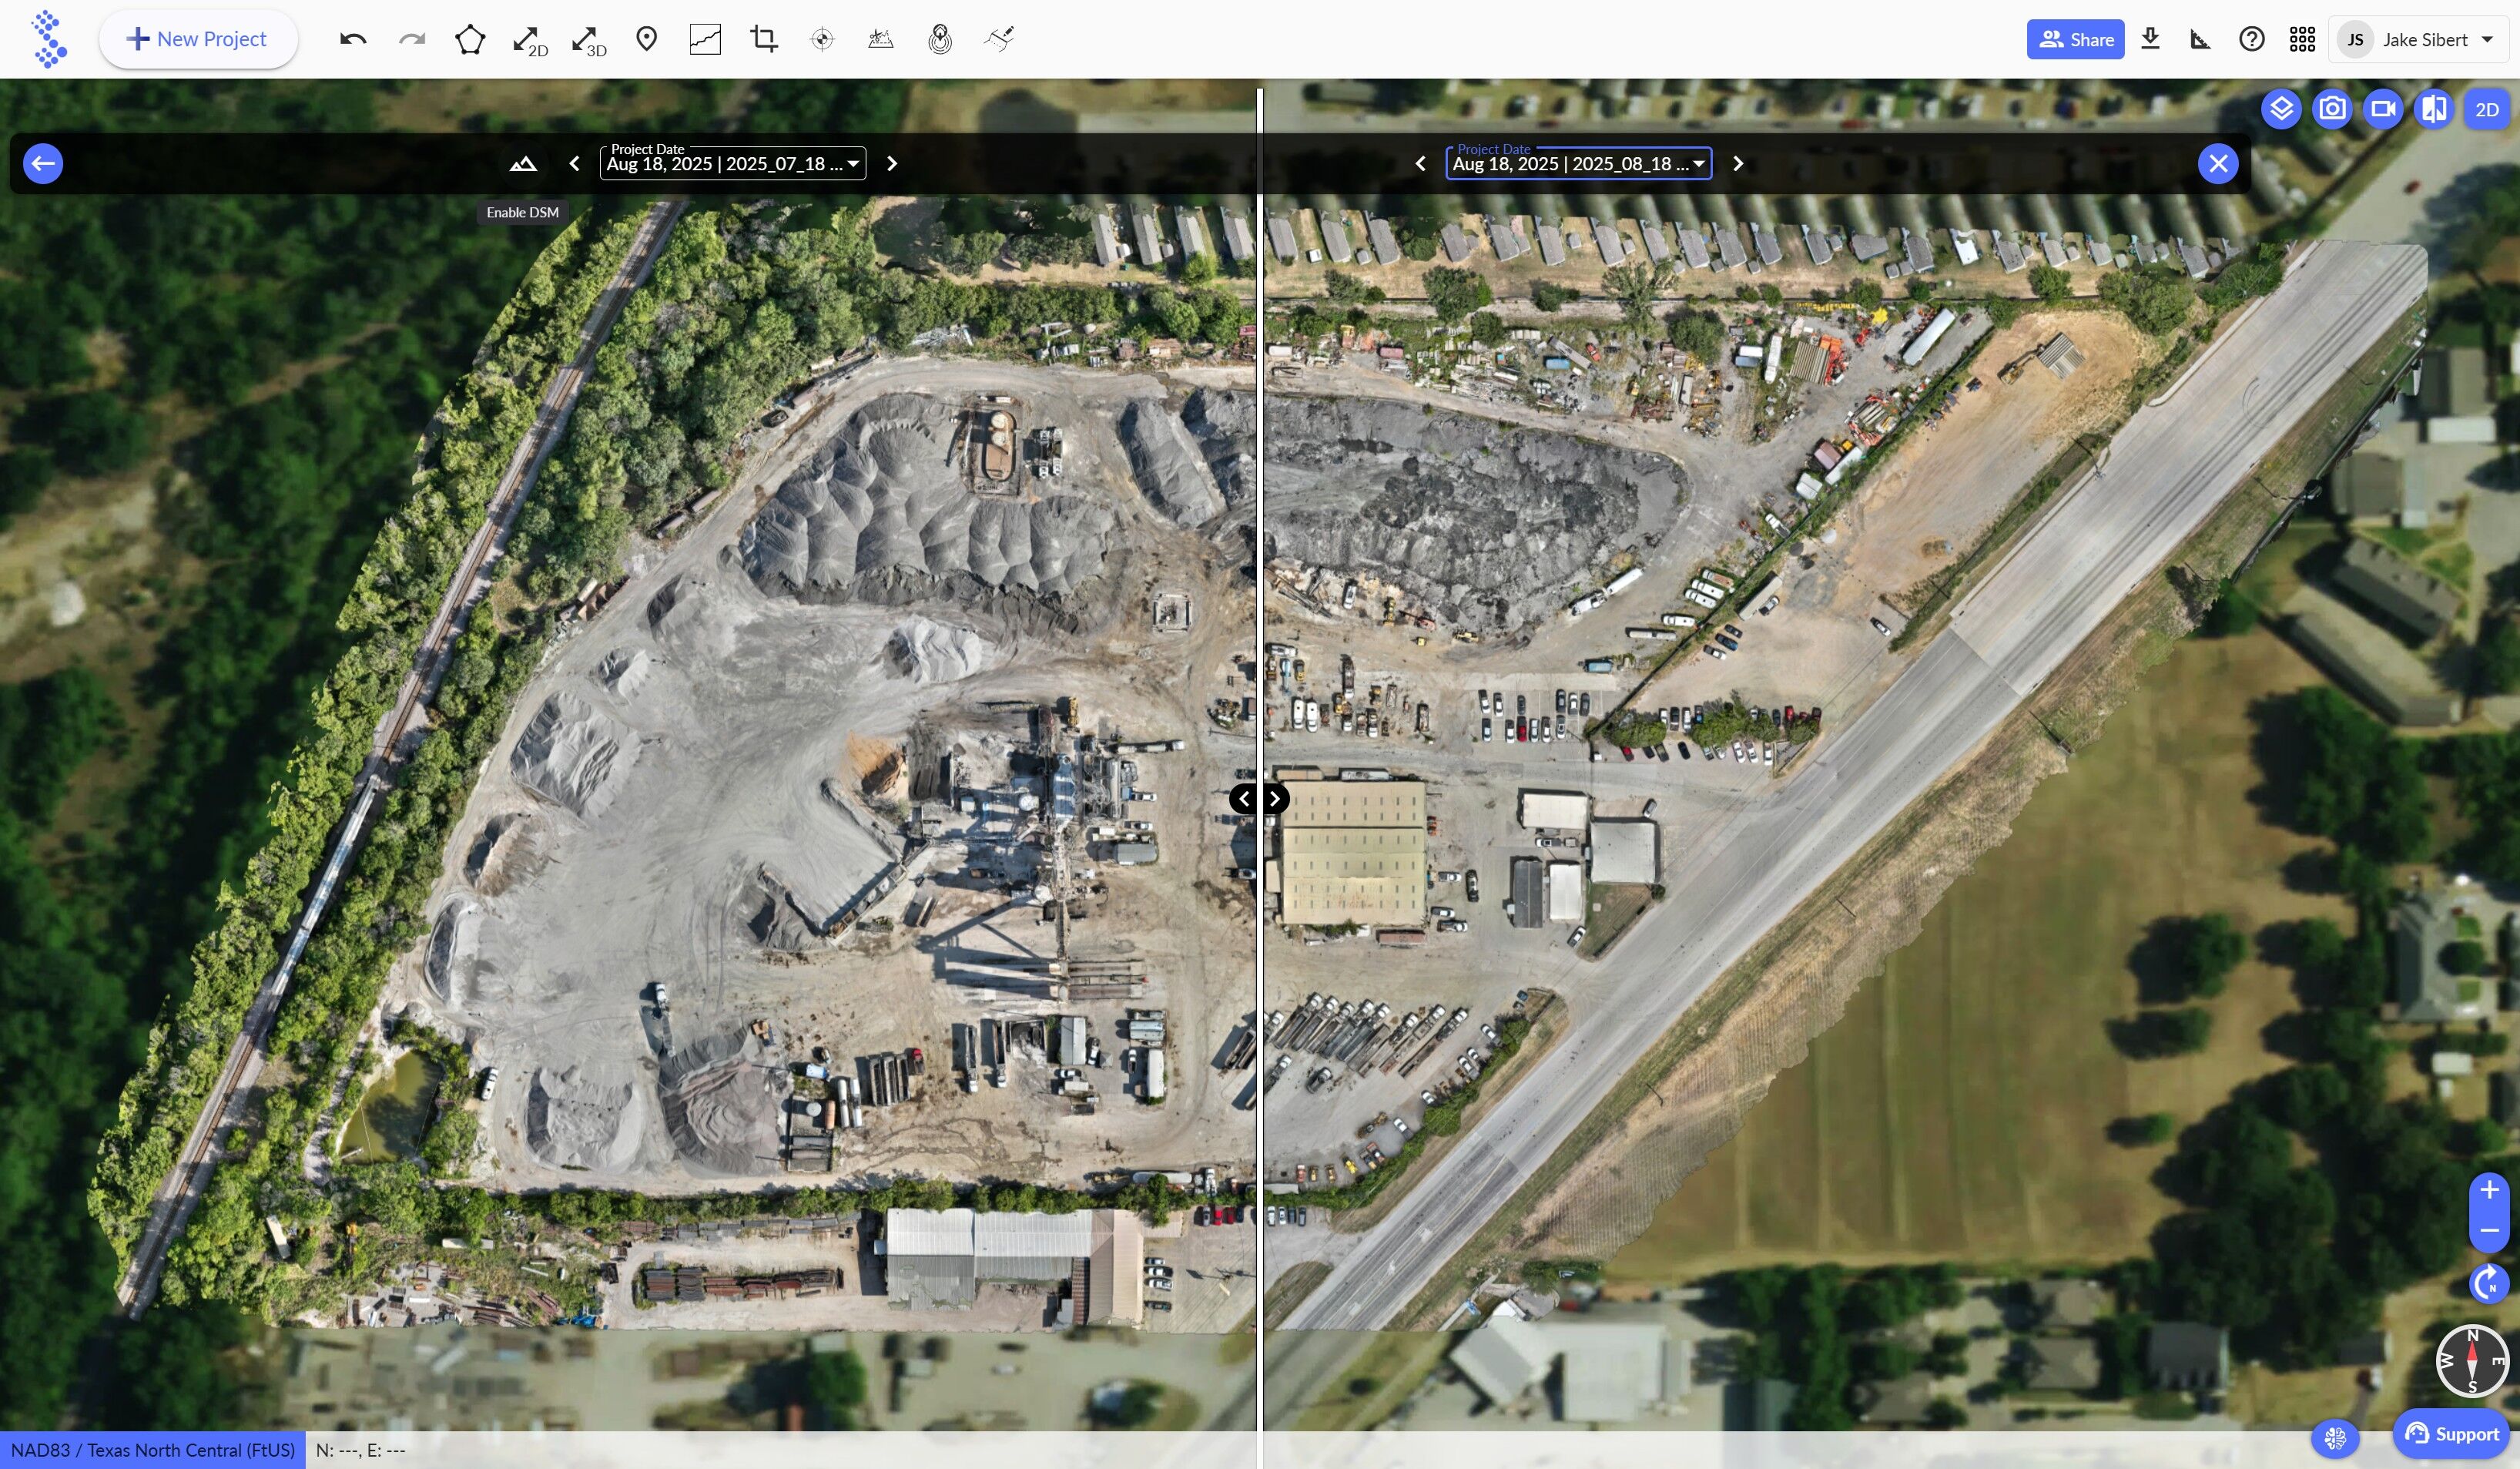Image resolution: width=2520 pixels, height=1469 pixels.
Task: Grab the compare slider handle
Action: [1259, 798]
